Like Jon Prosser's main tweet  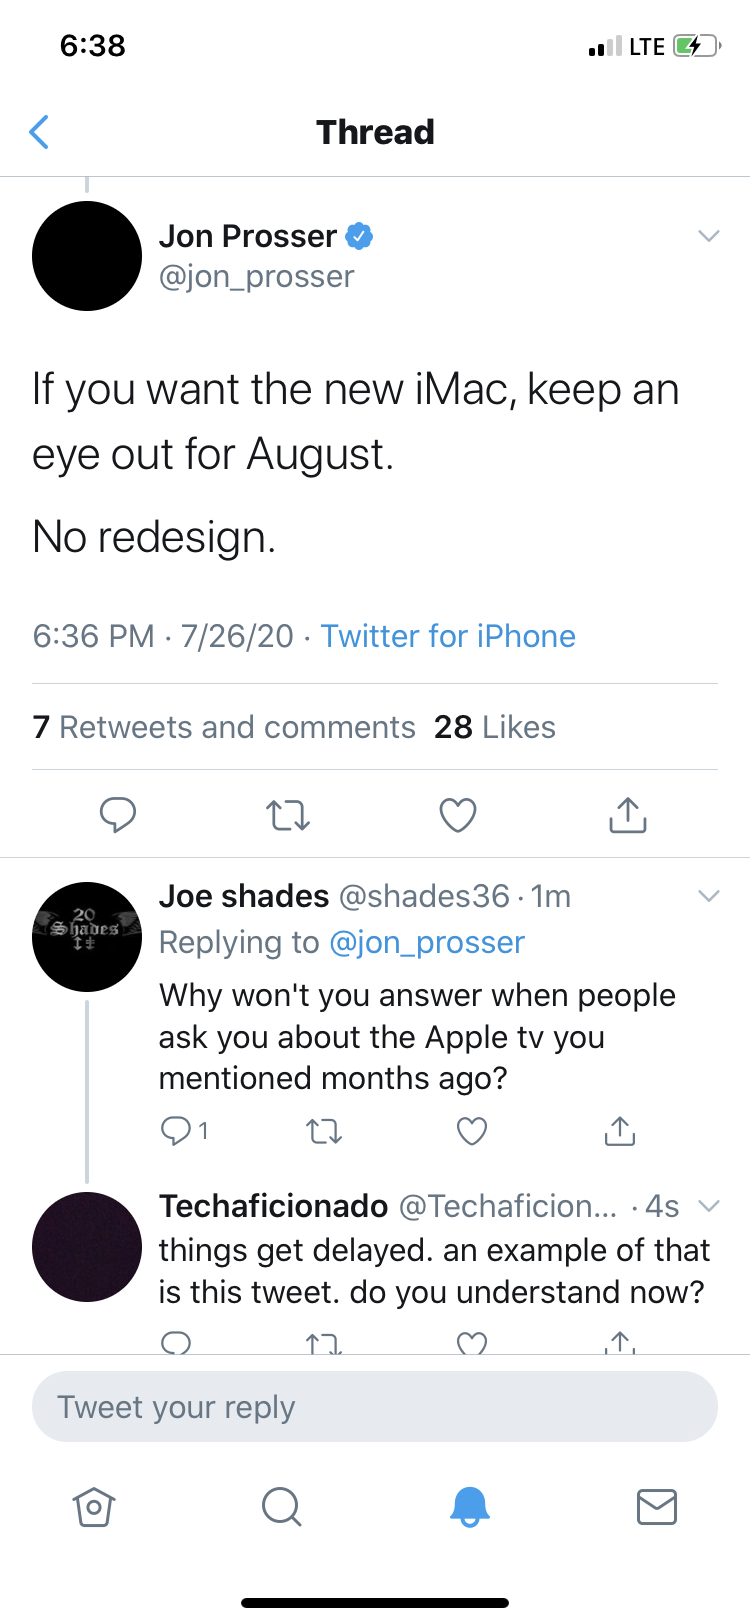pyautogui.click(x=458, y=815)
